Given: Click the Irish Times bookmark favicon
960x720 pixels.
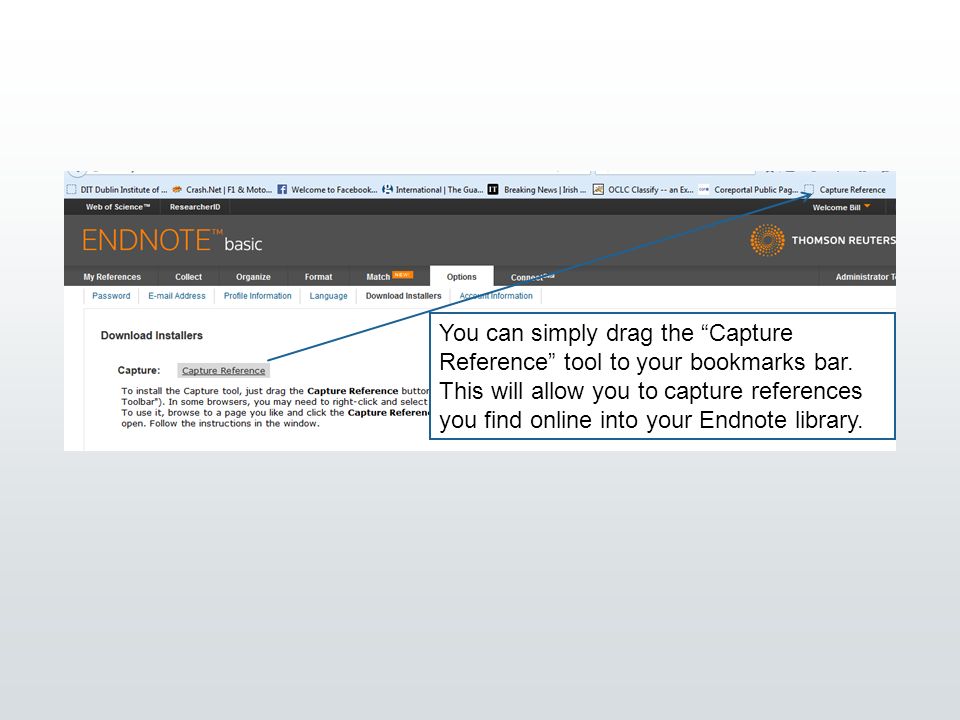Looking at the screenshot, I should (493, 190).
